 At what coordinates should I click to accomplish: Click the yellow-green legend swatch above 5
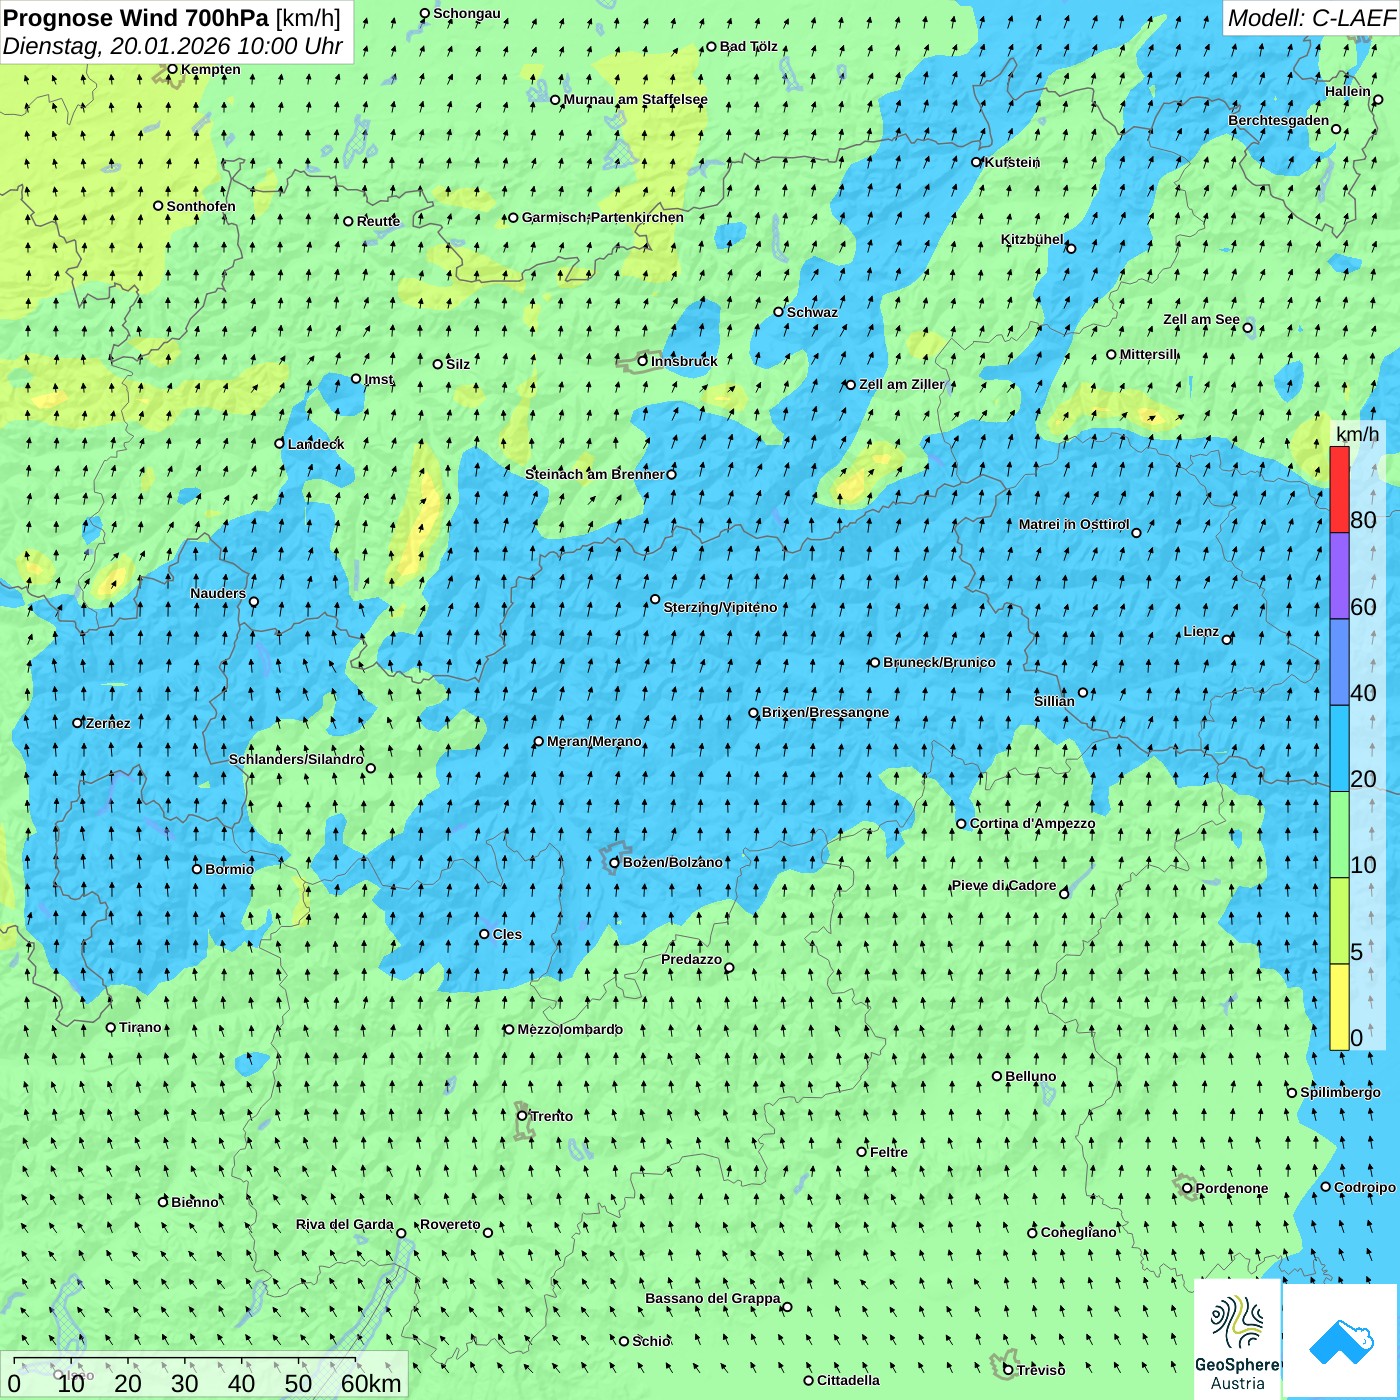[1339, 921]
